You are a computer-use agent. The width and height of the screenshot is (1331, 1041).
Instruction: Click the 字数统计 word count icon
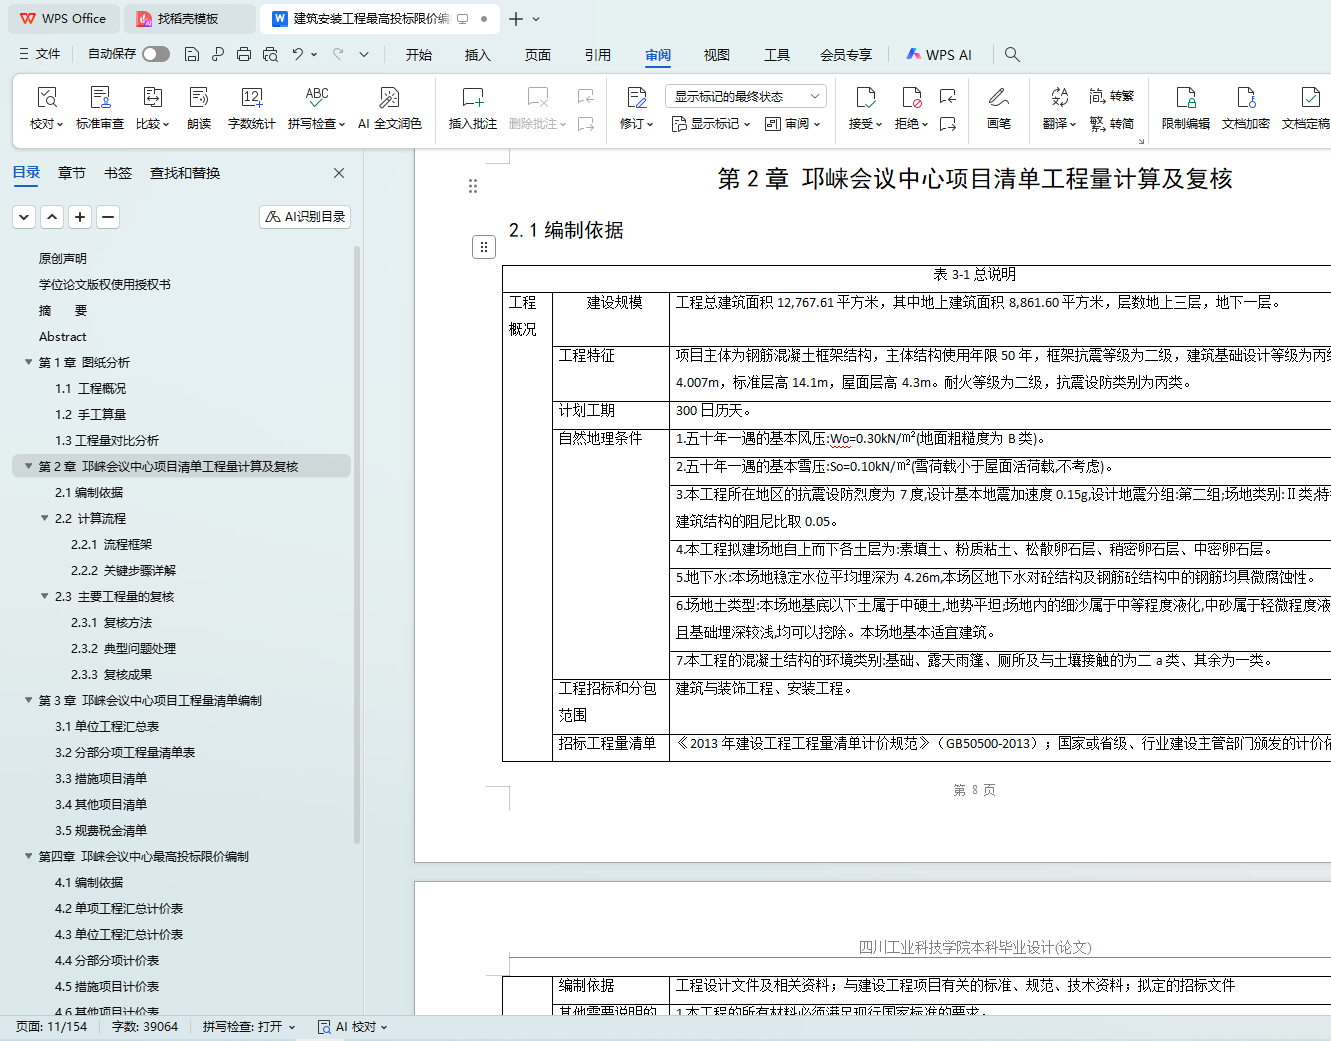pos(251,98)
